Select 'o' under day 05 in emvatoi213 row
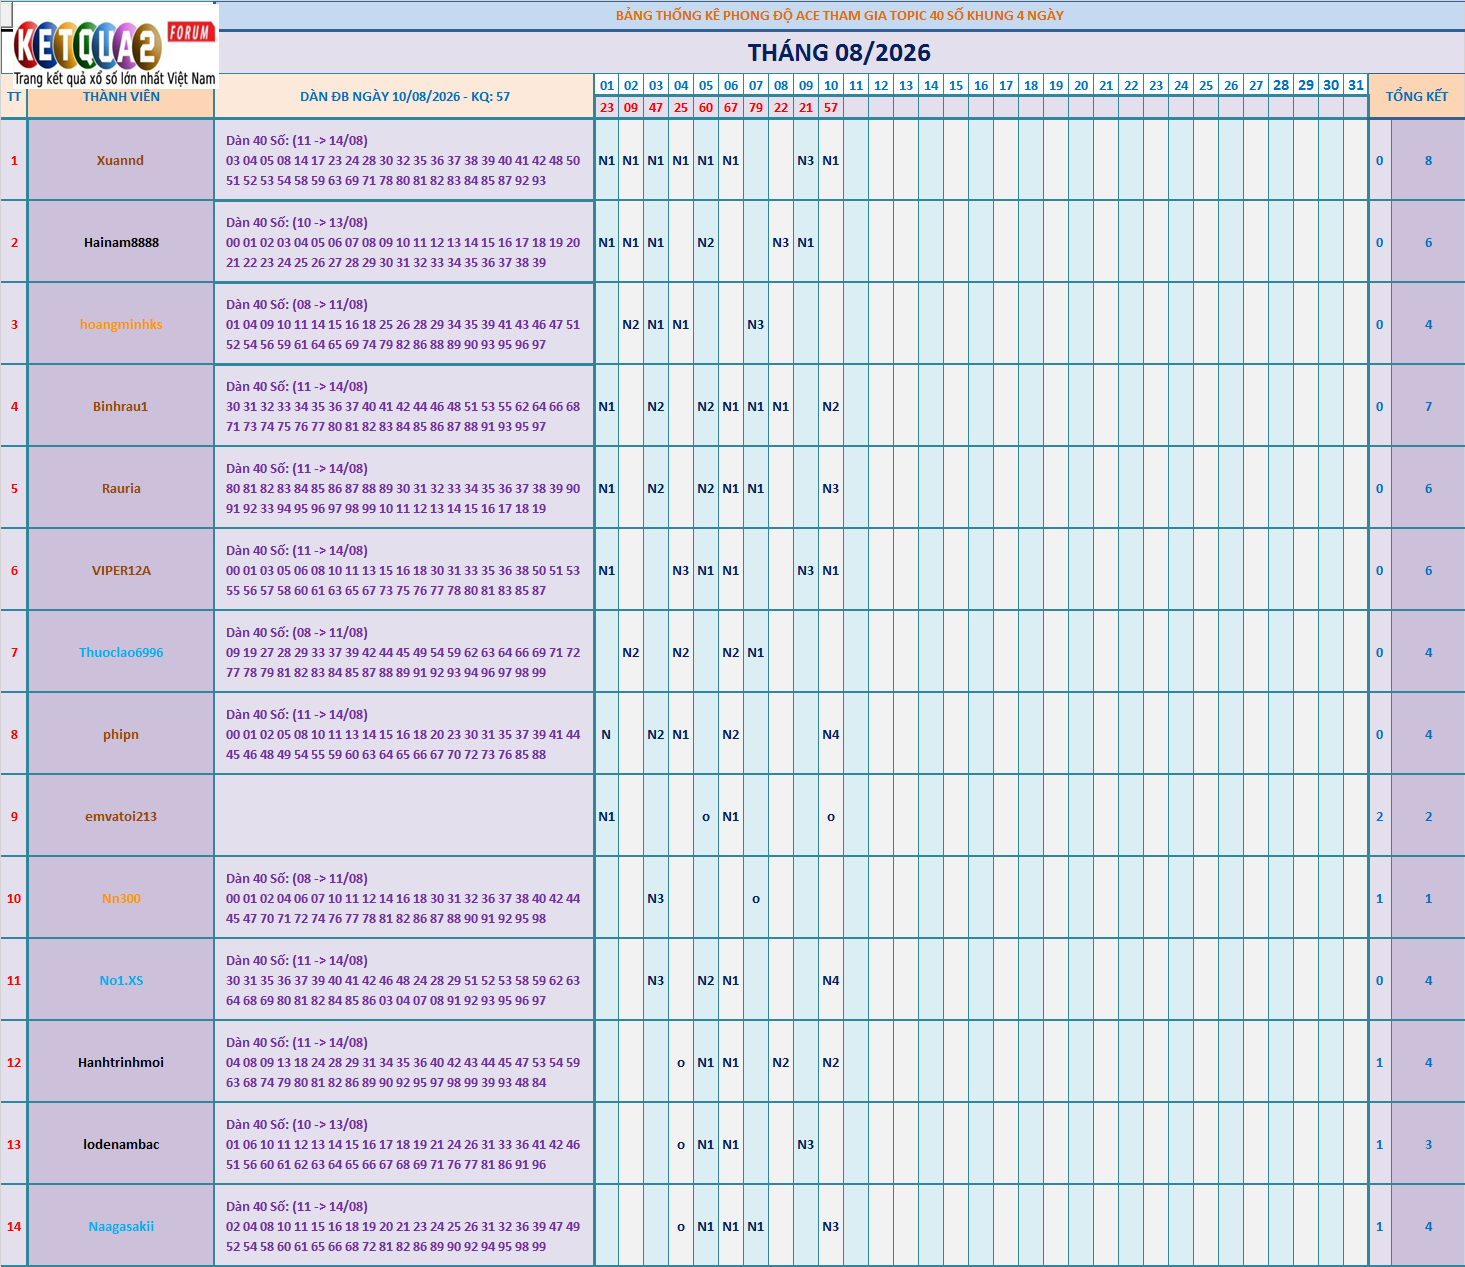 pyautogui.click(x=706, y=818)
